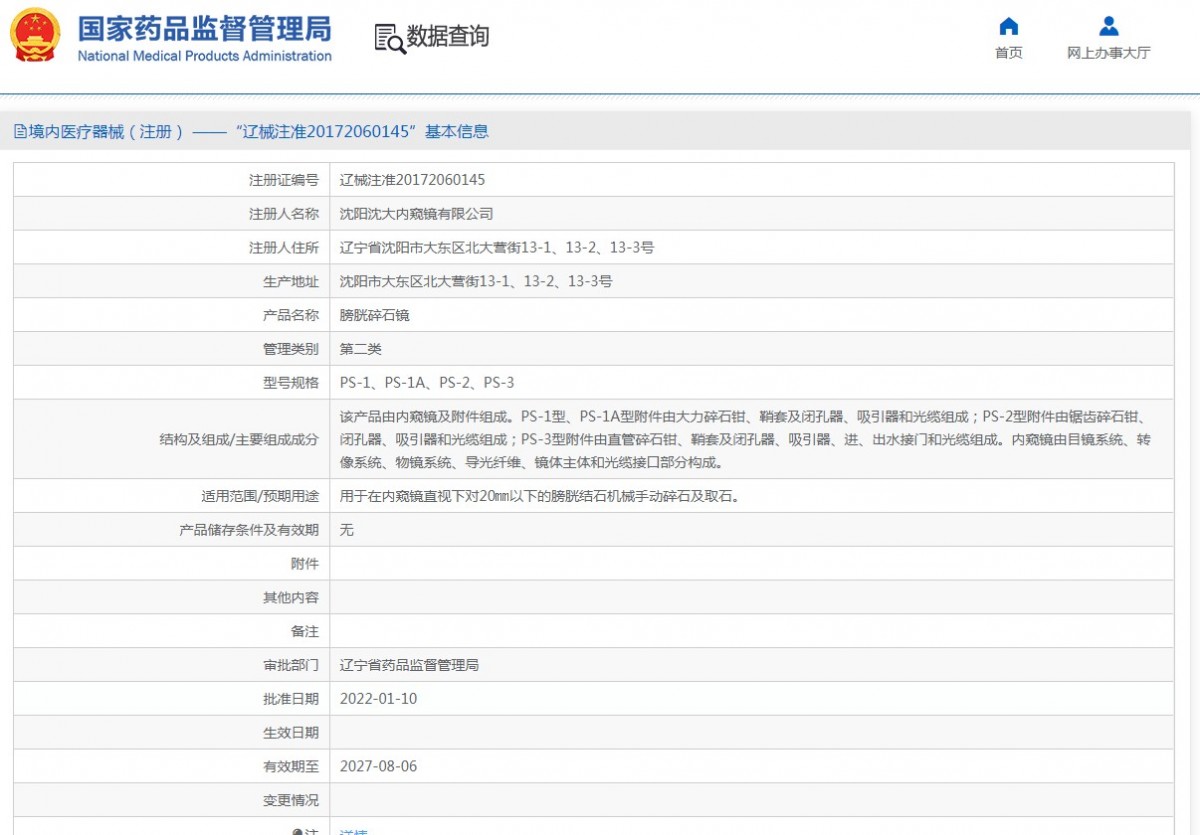This screenshot has width=1200, height=835.
Task: Click the national emblem logo
Action: [35, 35]
